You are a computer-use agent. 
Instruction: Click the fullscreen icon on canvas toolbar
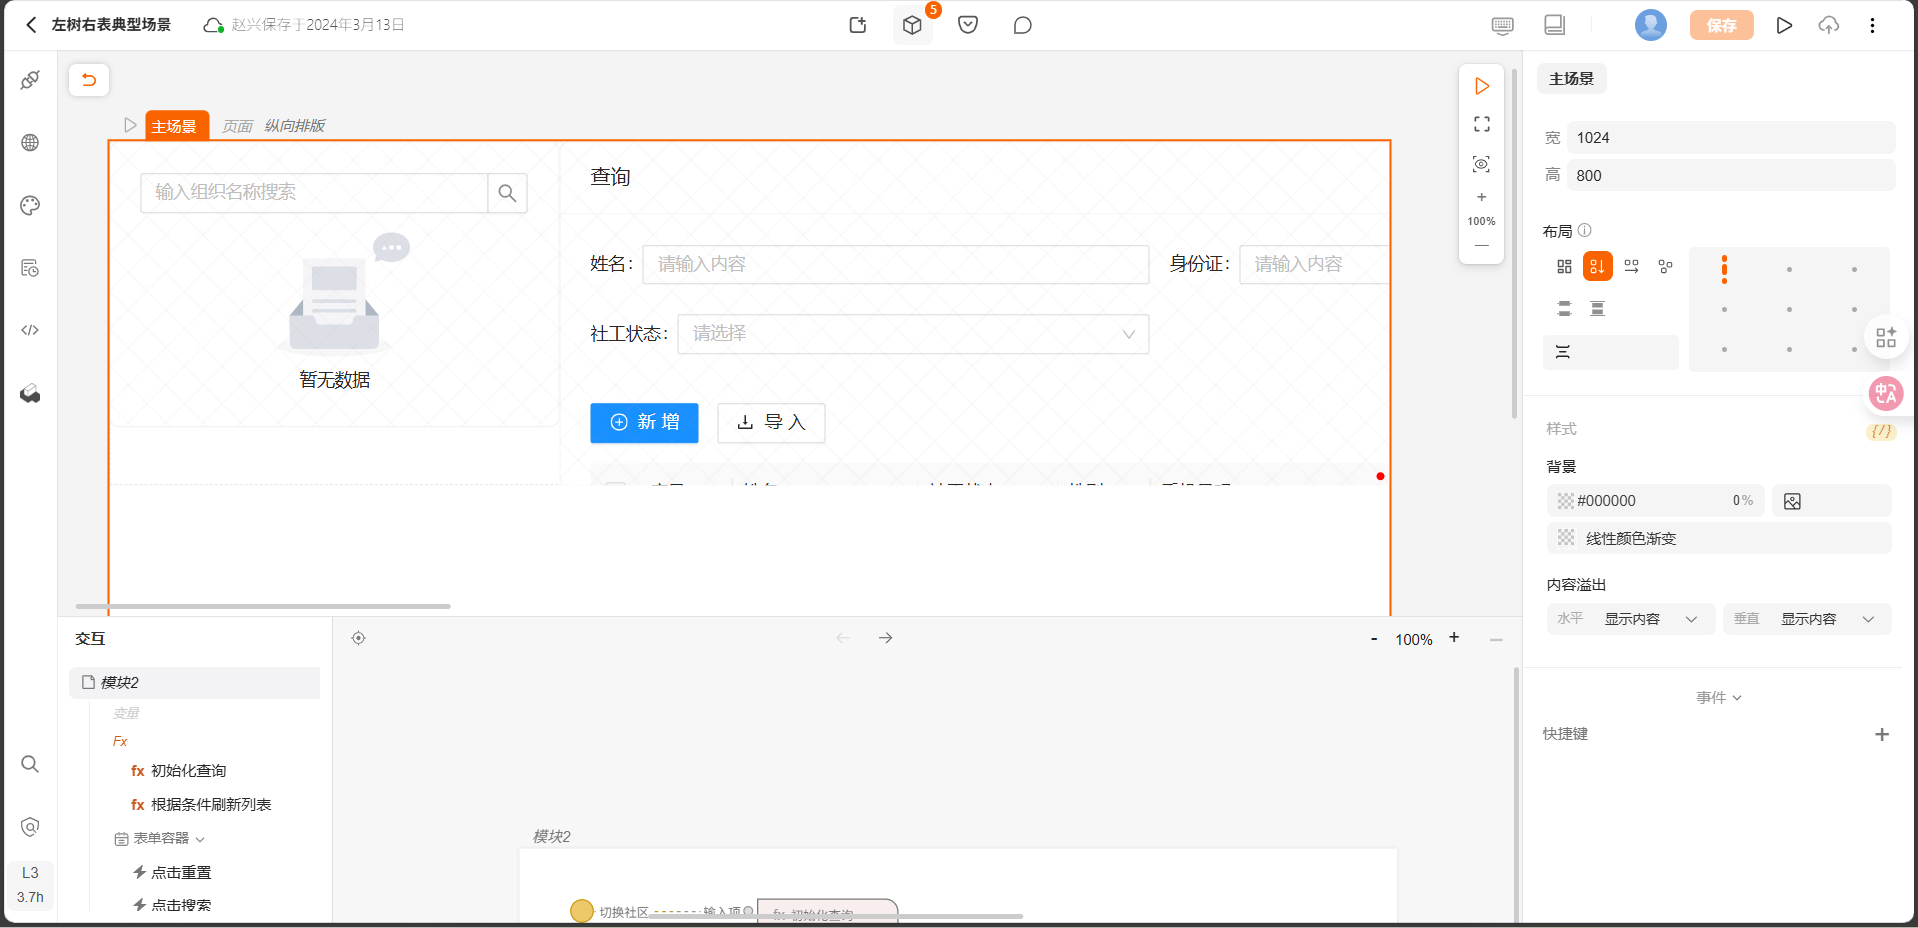point(1482,124)
